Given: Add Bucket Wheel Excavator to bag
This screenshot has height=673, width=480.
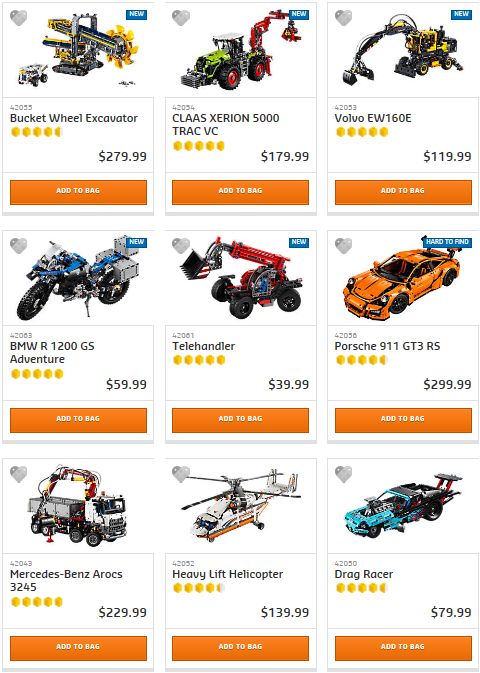Looking at the screenshot, I should (x=78, y=192).
